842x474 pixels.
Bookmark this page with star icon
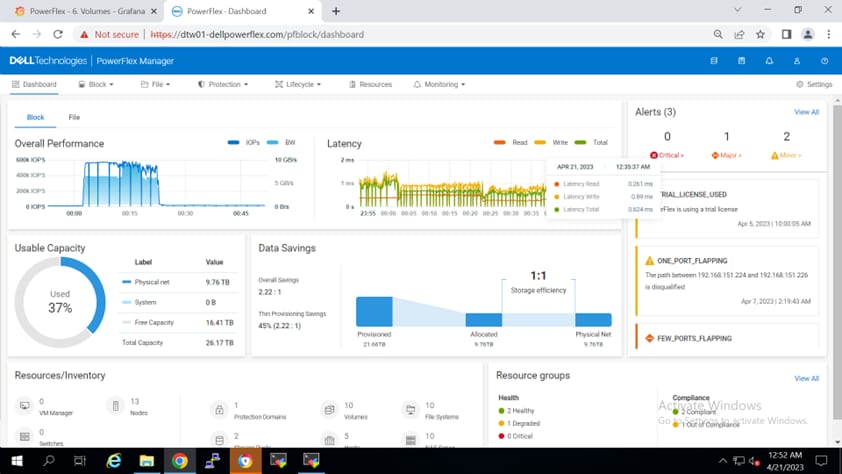760,34
